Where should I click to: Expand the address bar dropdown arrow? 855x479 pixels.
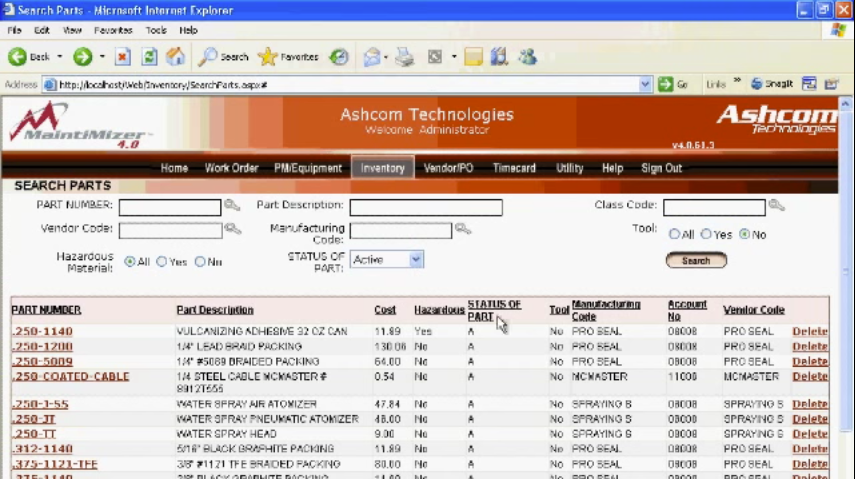click(645, 85)
